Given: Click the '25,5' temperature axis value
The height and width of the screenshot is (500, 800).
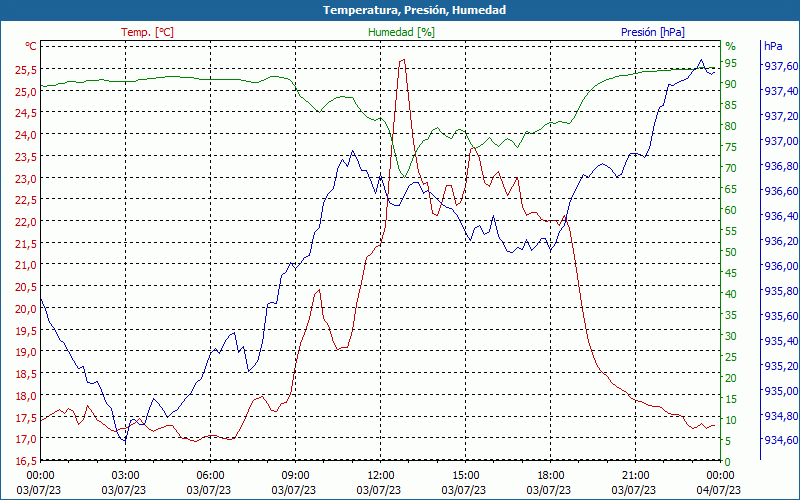Looking at the screenshot, I should 27,70.
